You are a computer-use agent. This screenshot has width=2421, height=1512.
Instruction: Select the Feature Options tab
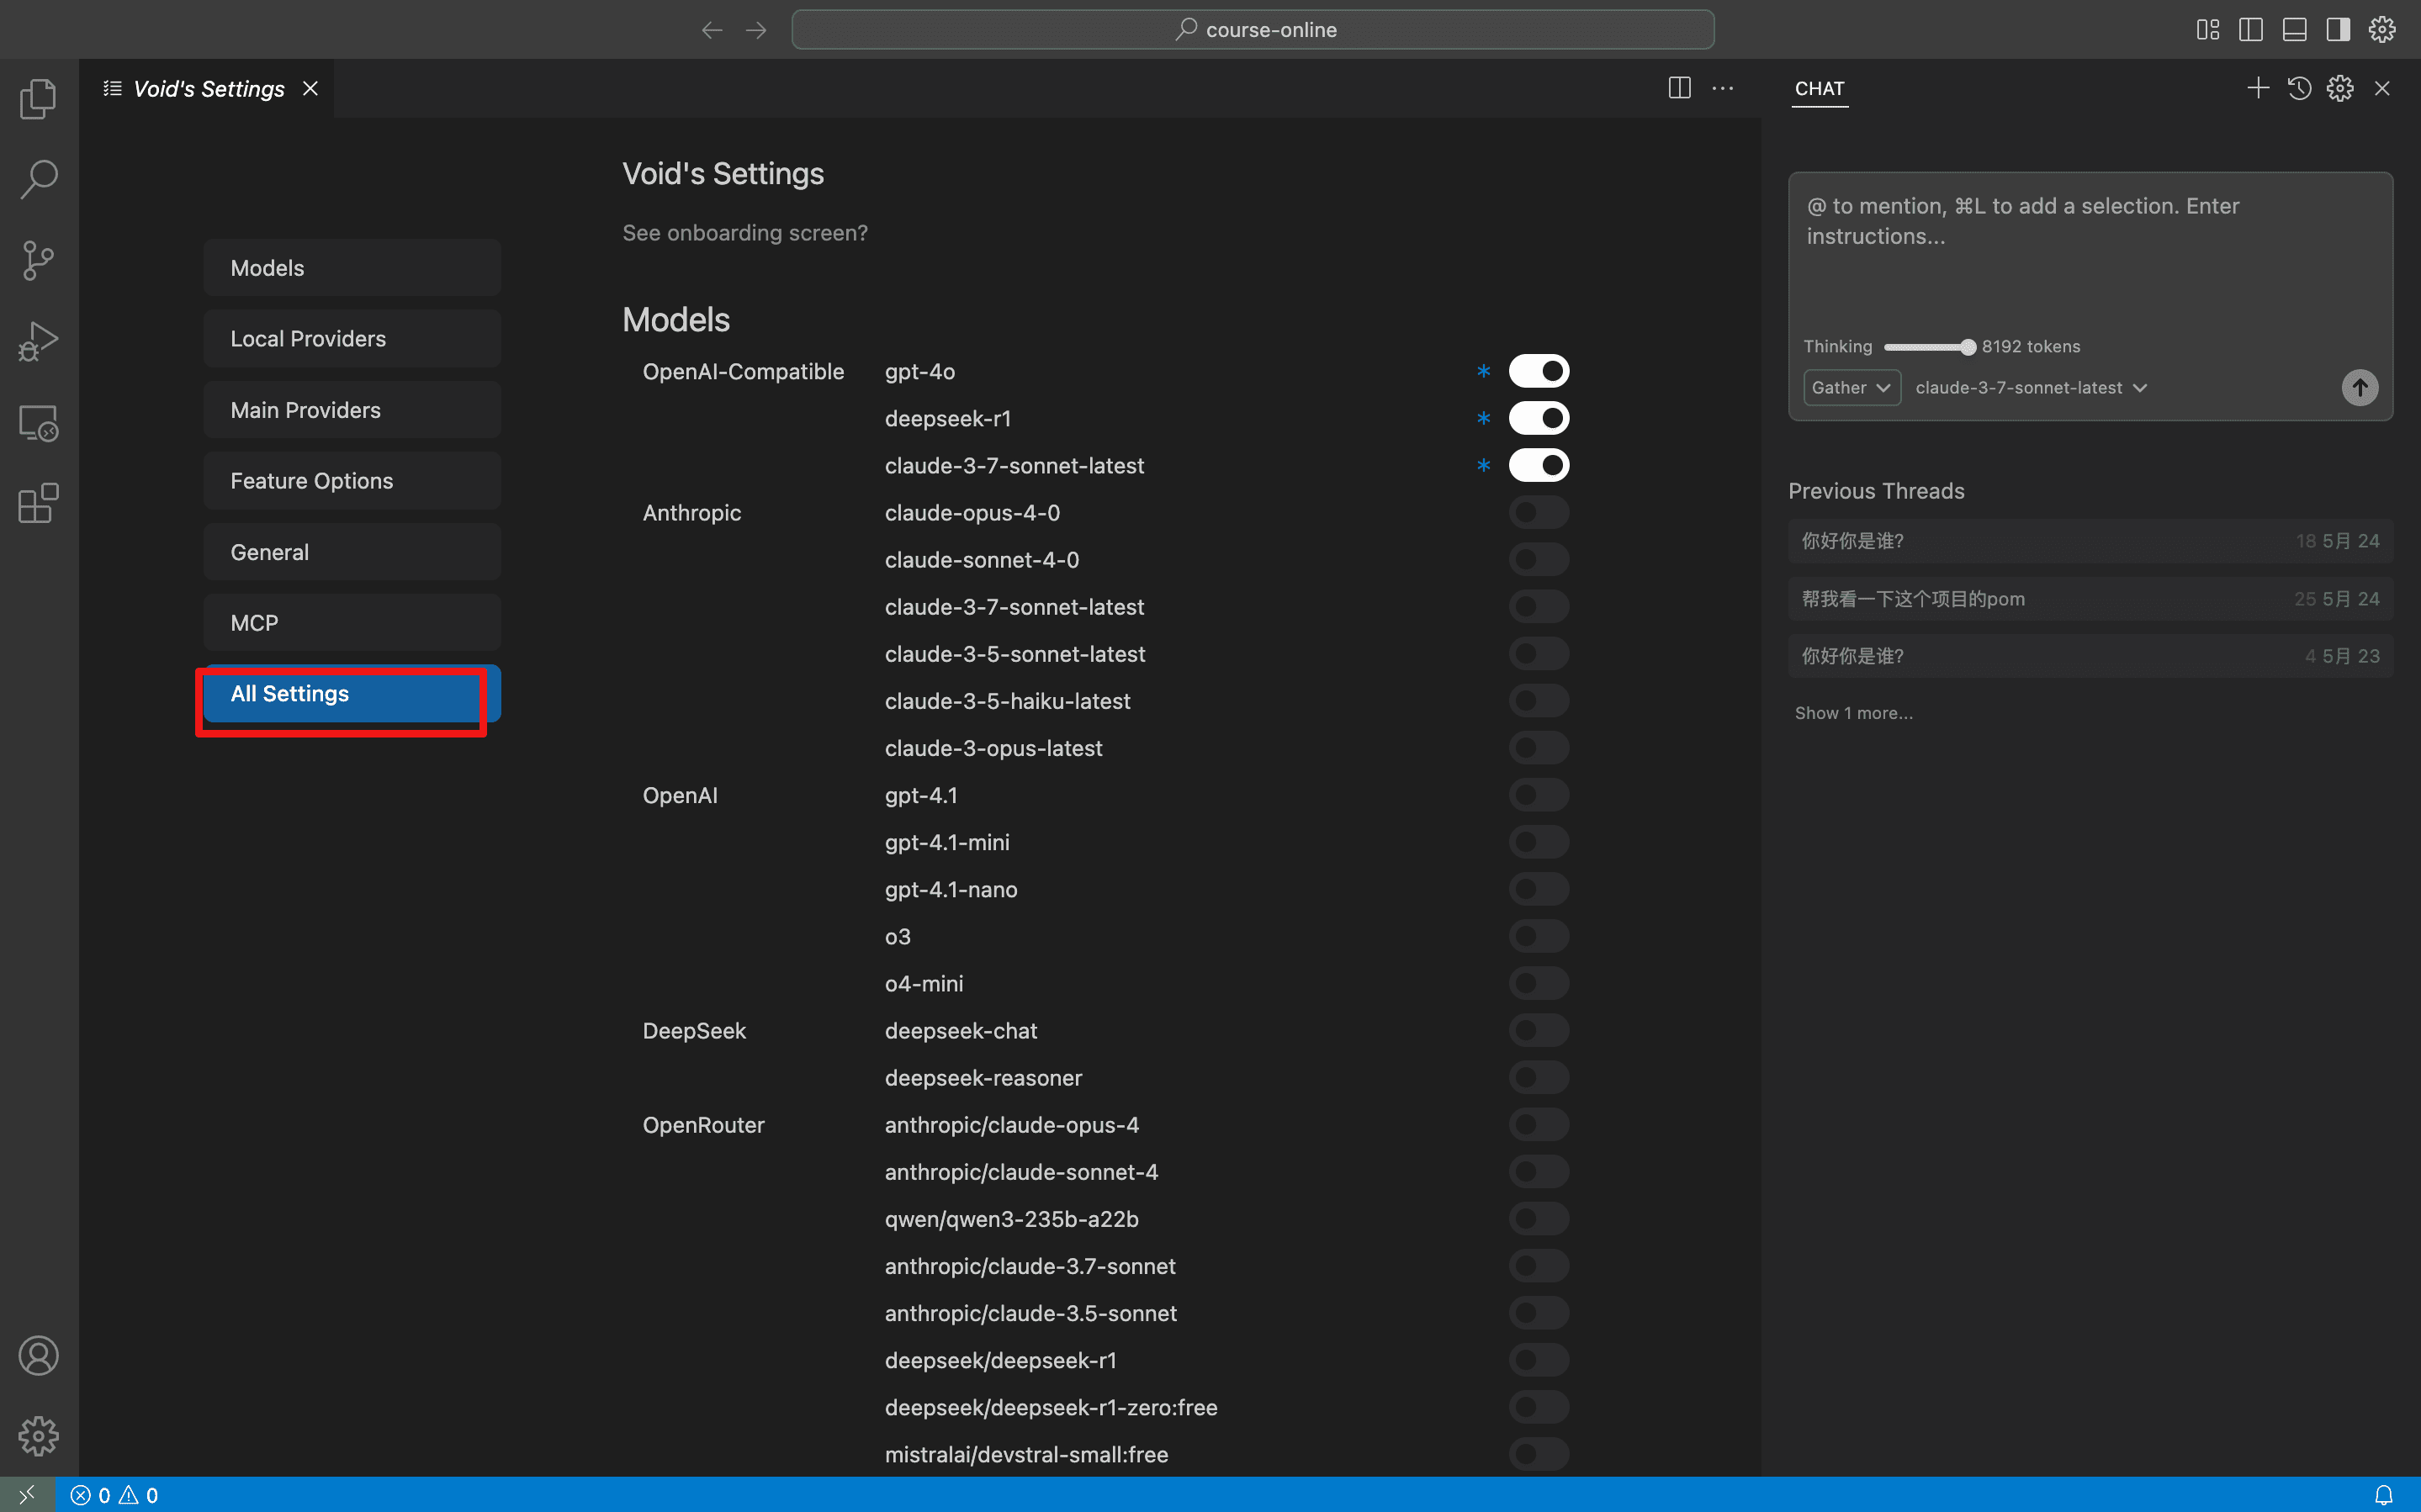pyautogui.click(x=352, y=480)
